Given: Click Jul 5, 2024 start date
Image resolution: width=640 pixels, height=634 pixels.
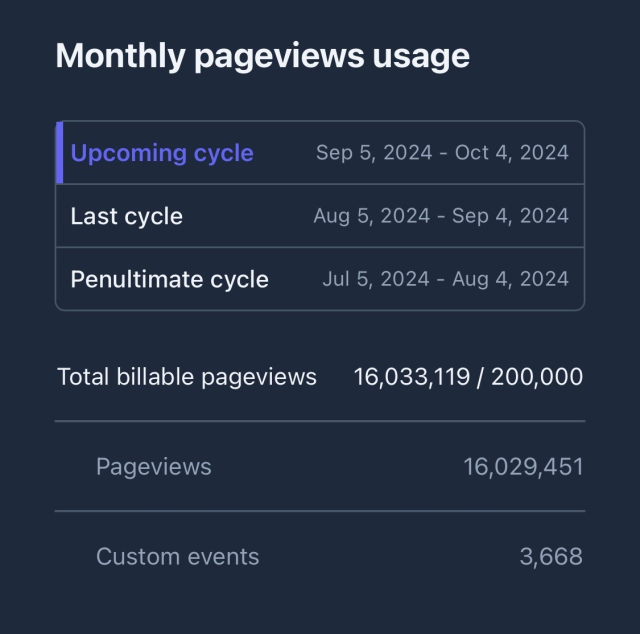Looking at the screenshot, I should point(376,279).
